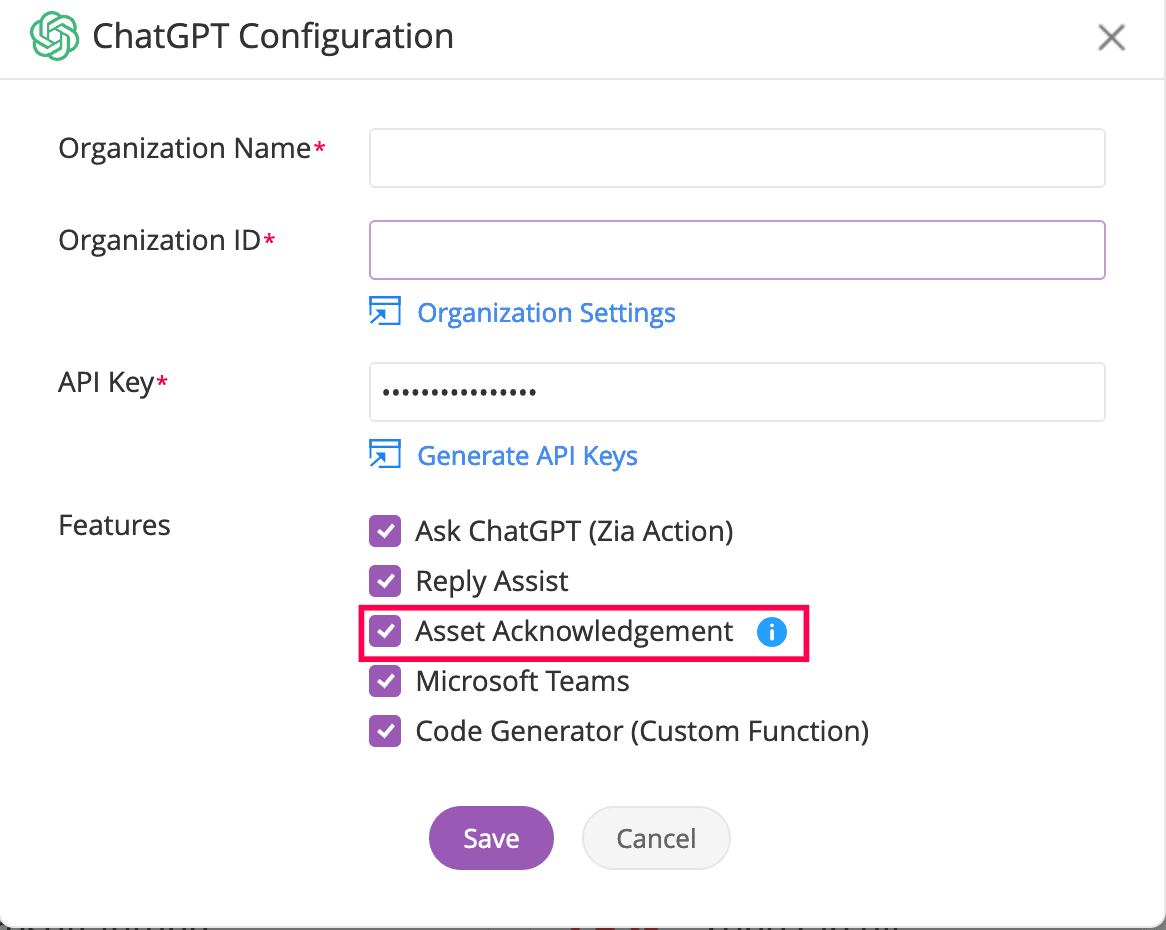
Task: Disable the Asset Acknowledgement checkbox
Action: point(385,631)
